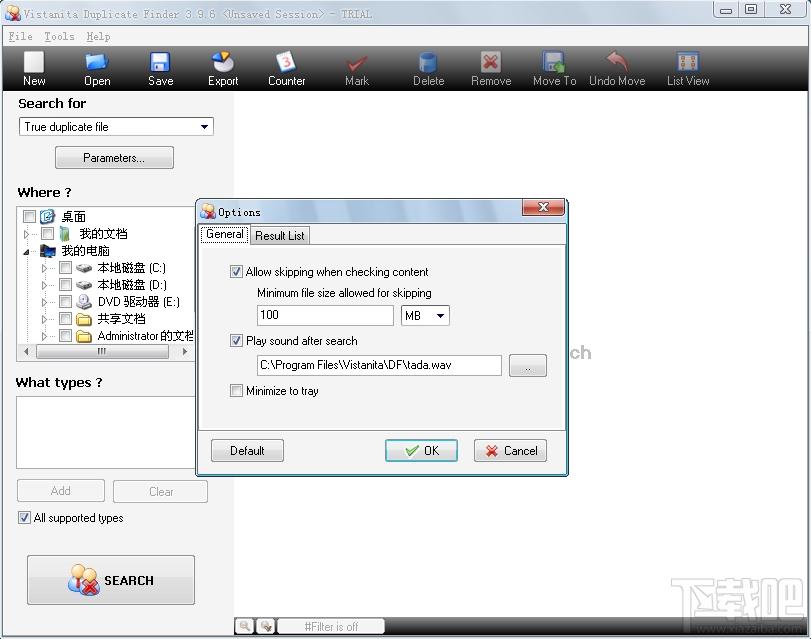Screen dimensions: 811x639
Task: Confirm options with OK button
Action: click(x=422, y=451)
